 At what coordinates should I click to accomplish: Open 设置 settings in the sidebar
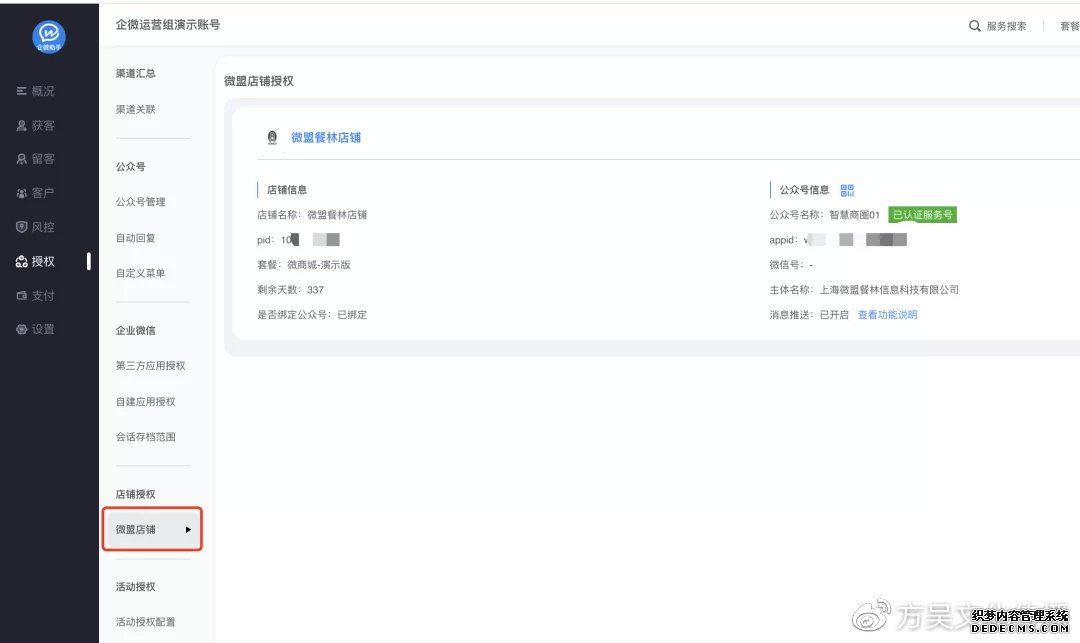pyautogui.click(x=36, y=329)
